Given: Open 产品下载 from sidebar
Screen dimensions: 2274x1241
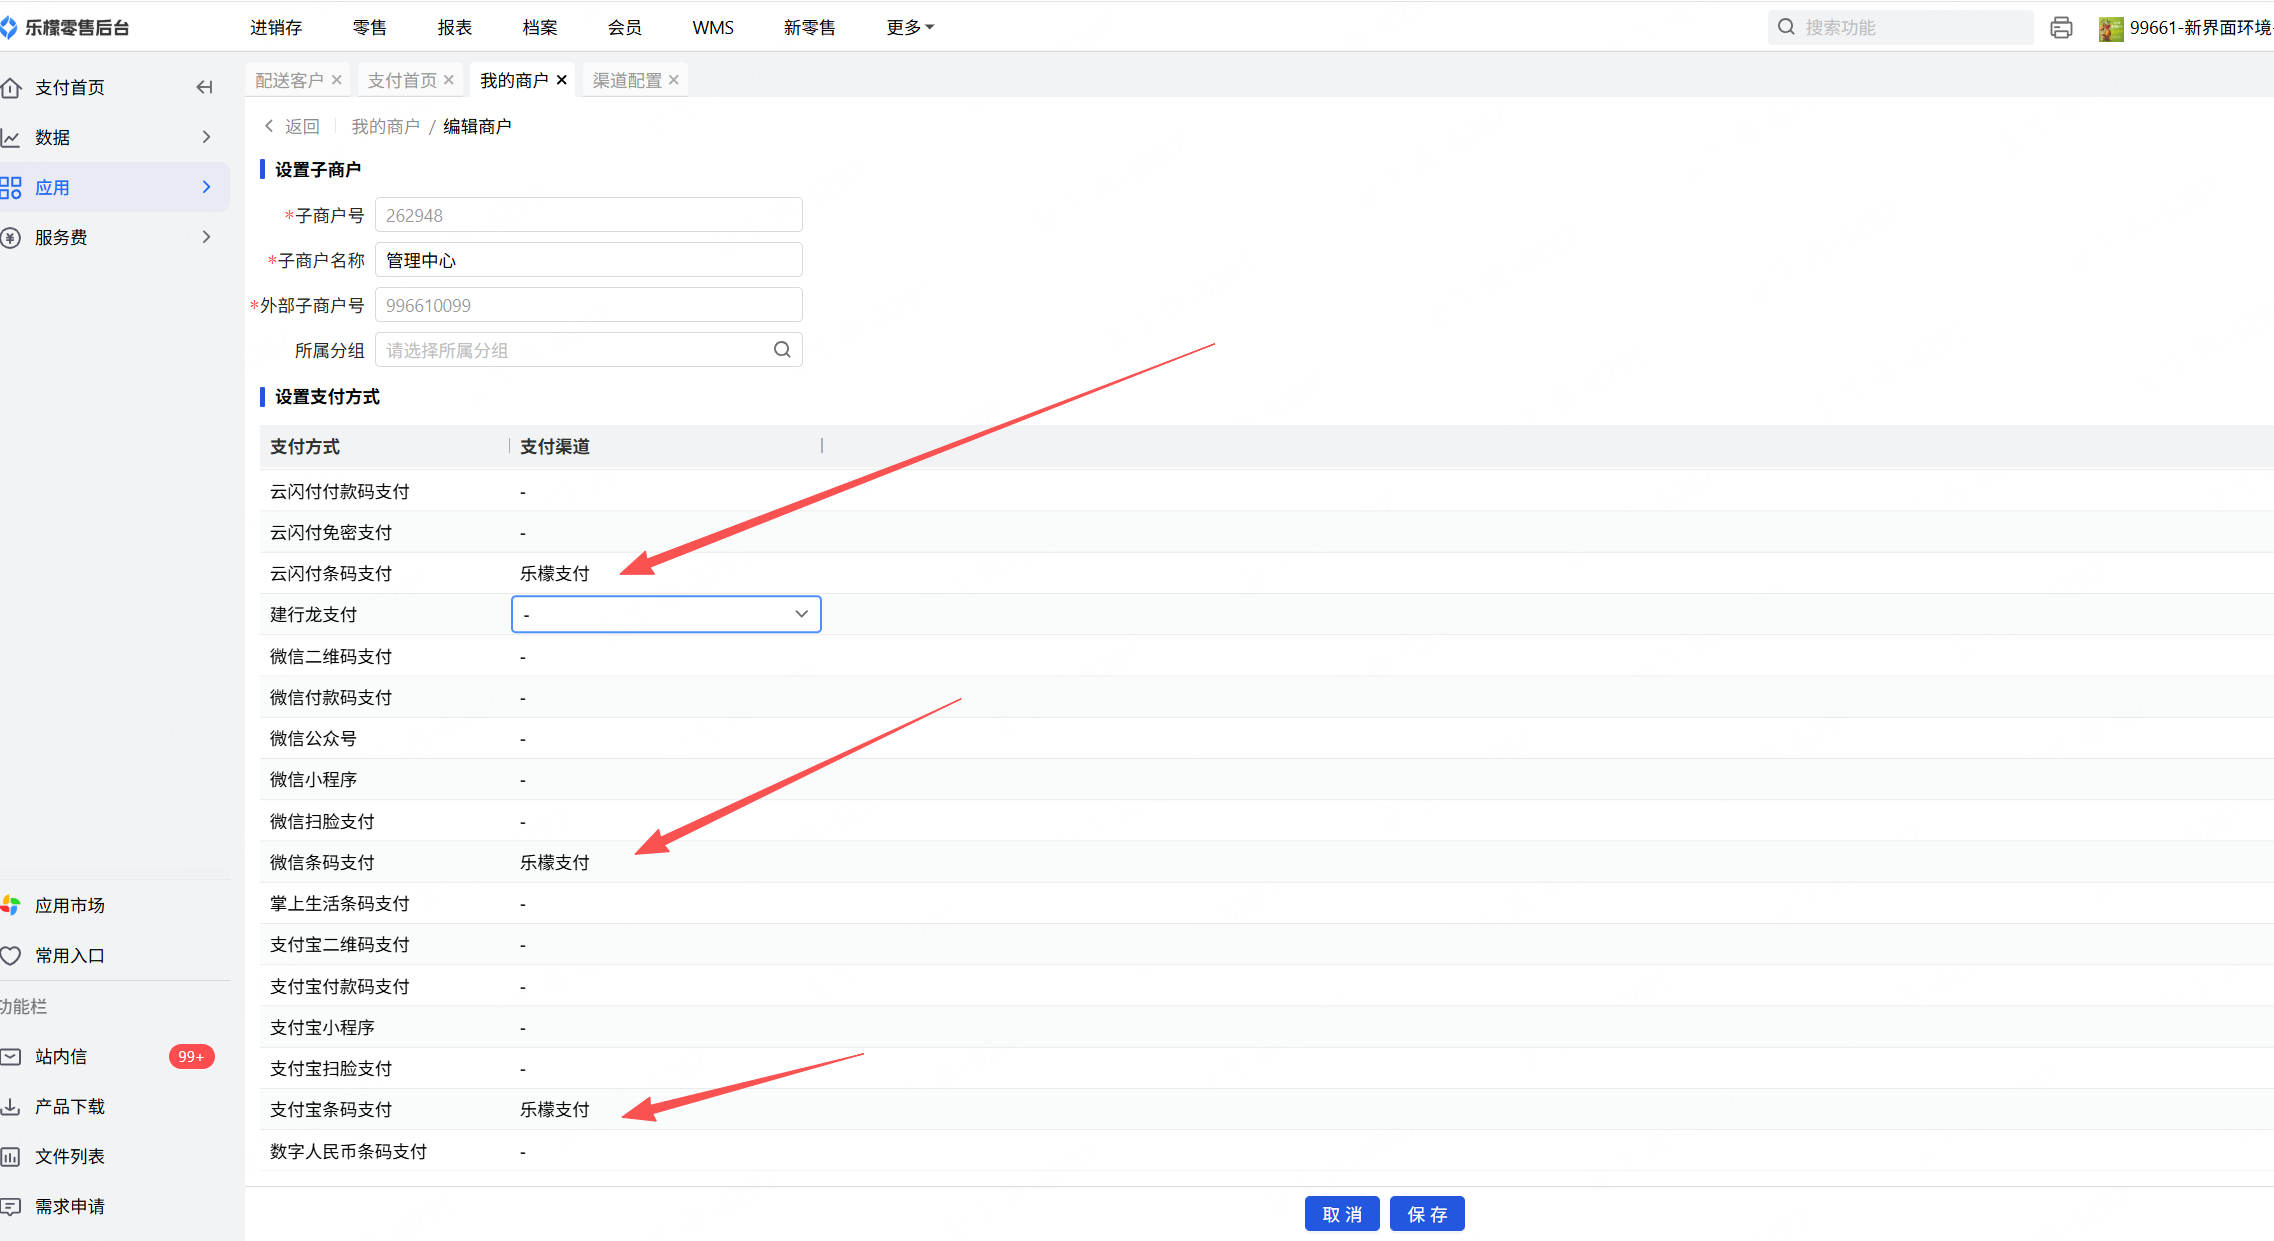Looking at the screenshot, I should click(x=69, y=1107).
